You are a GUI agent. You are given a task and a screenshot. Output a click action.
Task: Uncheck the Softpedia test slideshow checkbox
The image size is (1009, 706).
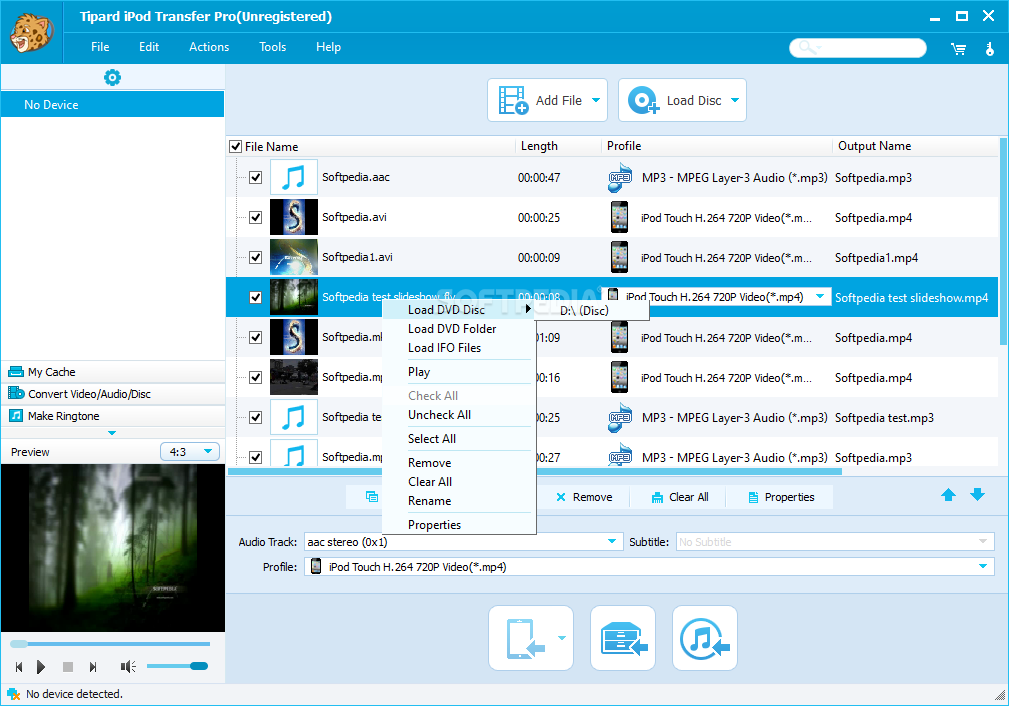[x=255, y=297]
